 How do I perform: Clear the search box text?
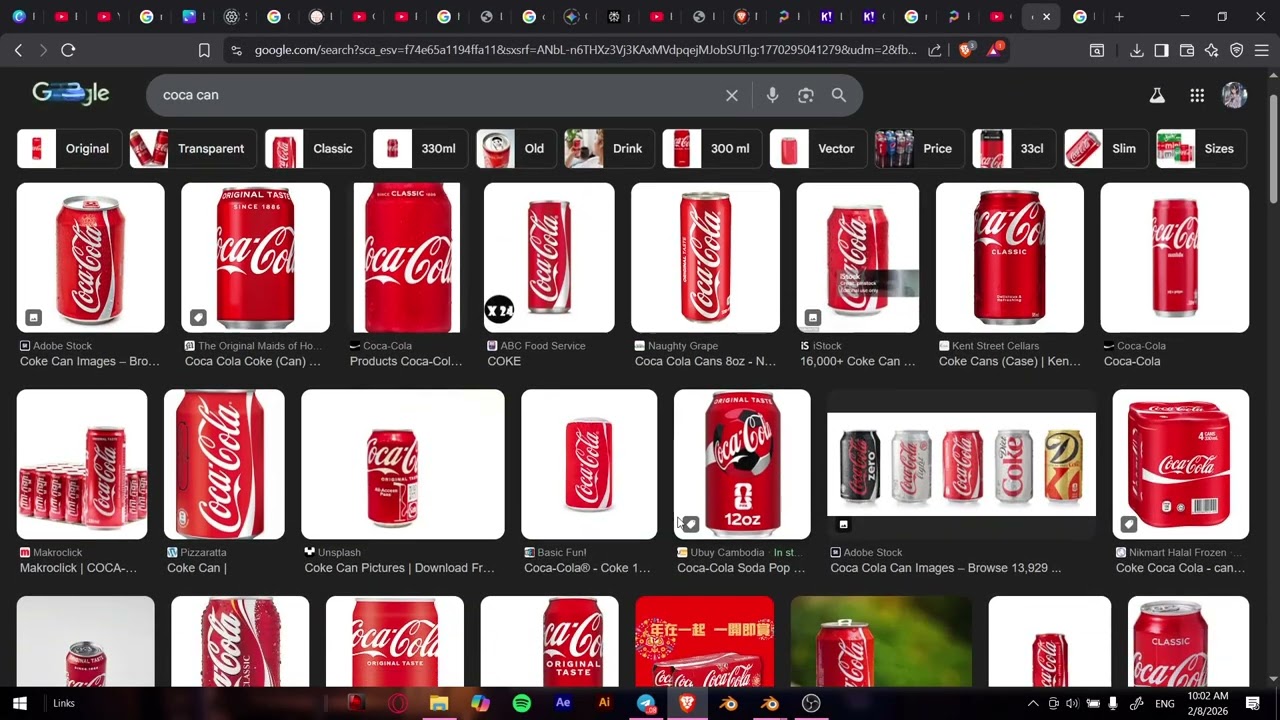click(732, 95)
